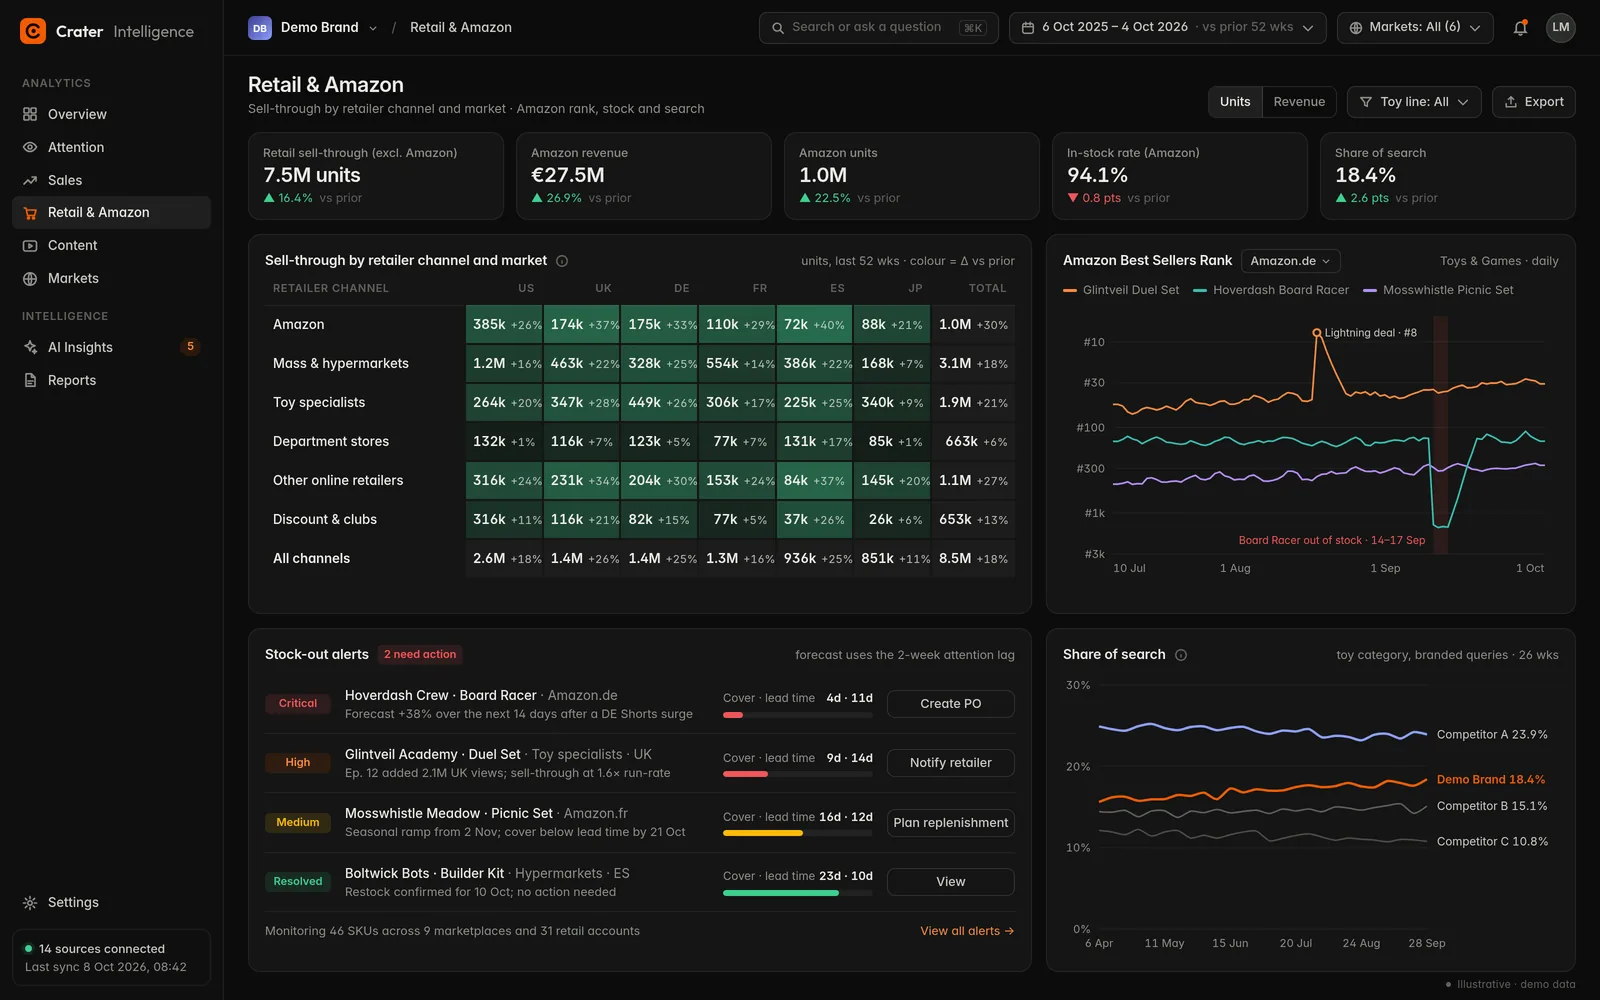The image size is (1600, 1000).
Task: Expand the Demo Brand selector
Action: 314,28
